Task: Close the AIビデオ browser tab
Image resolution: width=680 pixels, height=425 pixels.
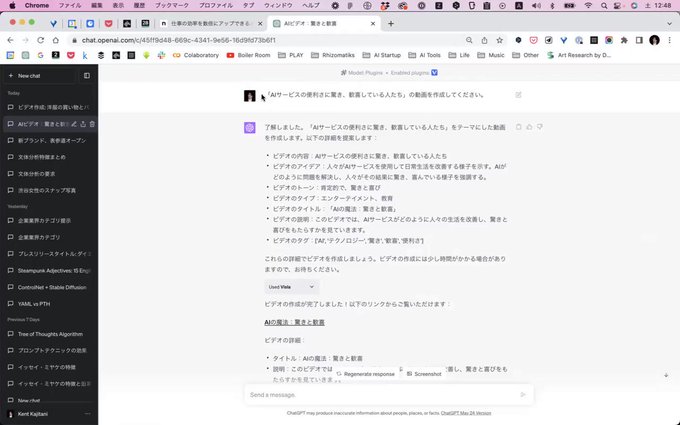Action: coord(373,24)
